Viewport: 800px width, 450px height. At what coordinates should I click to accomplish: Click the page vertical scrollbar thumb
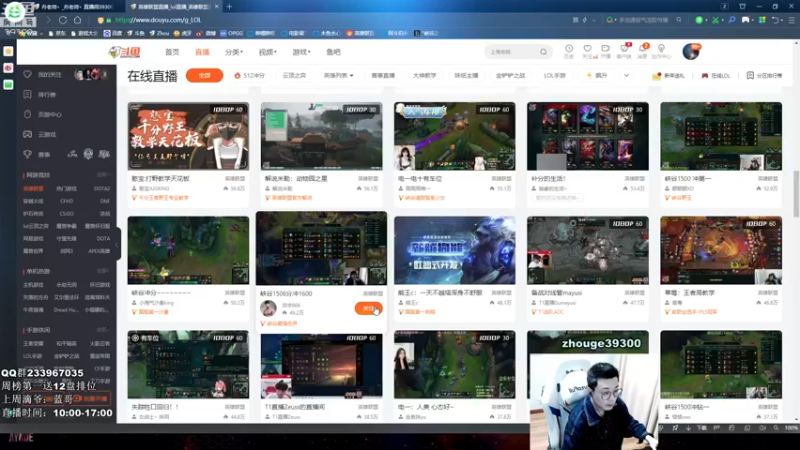pos(796,194)
